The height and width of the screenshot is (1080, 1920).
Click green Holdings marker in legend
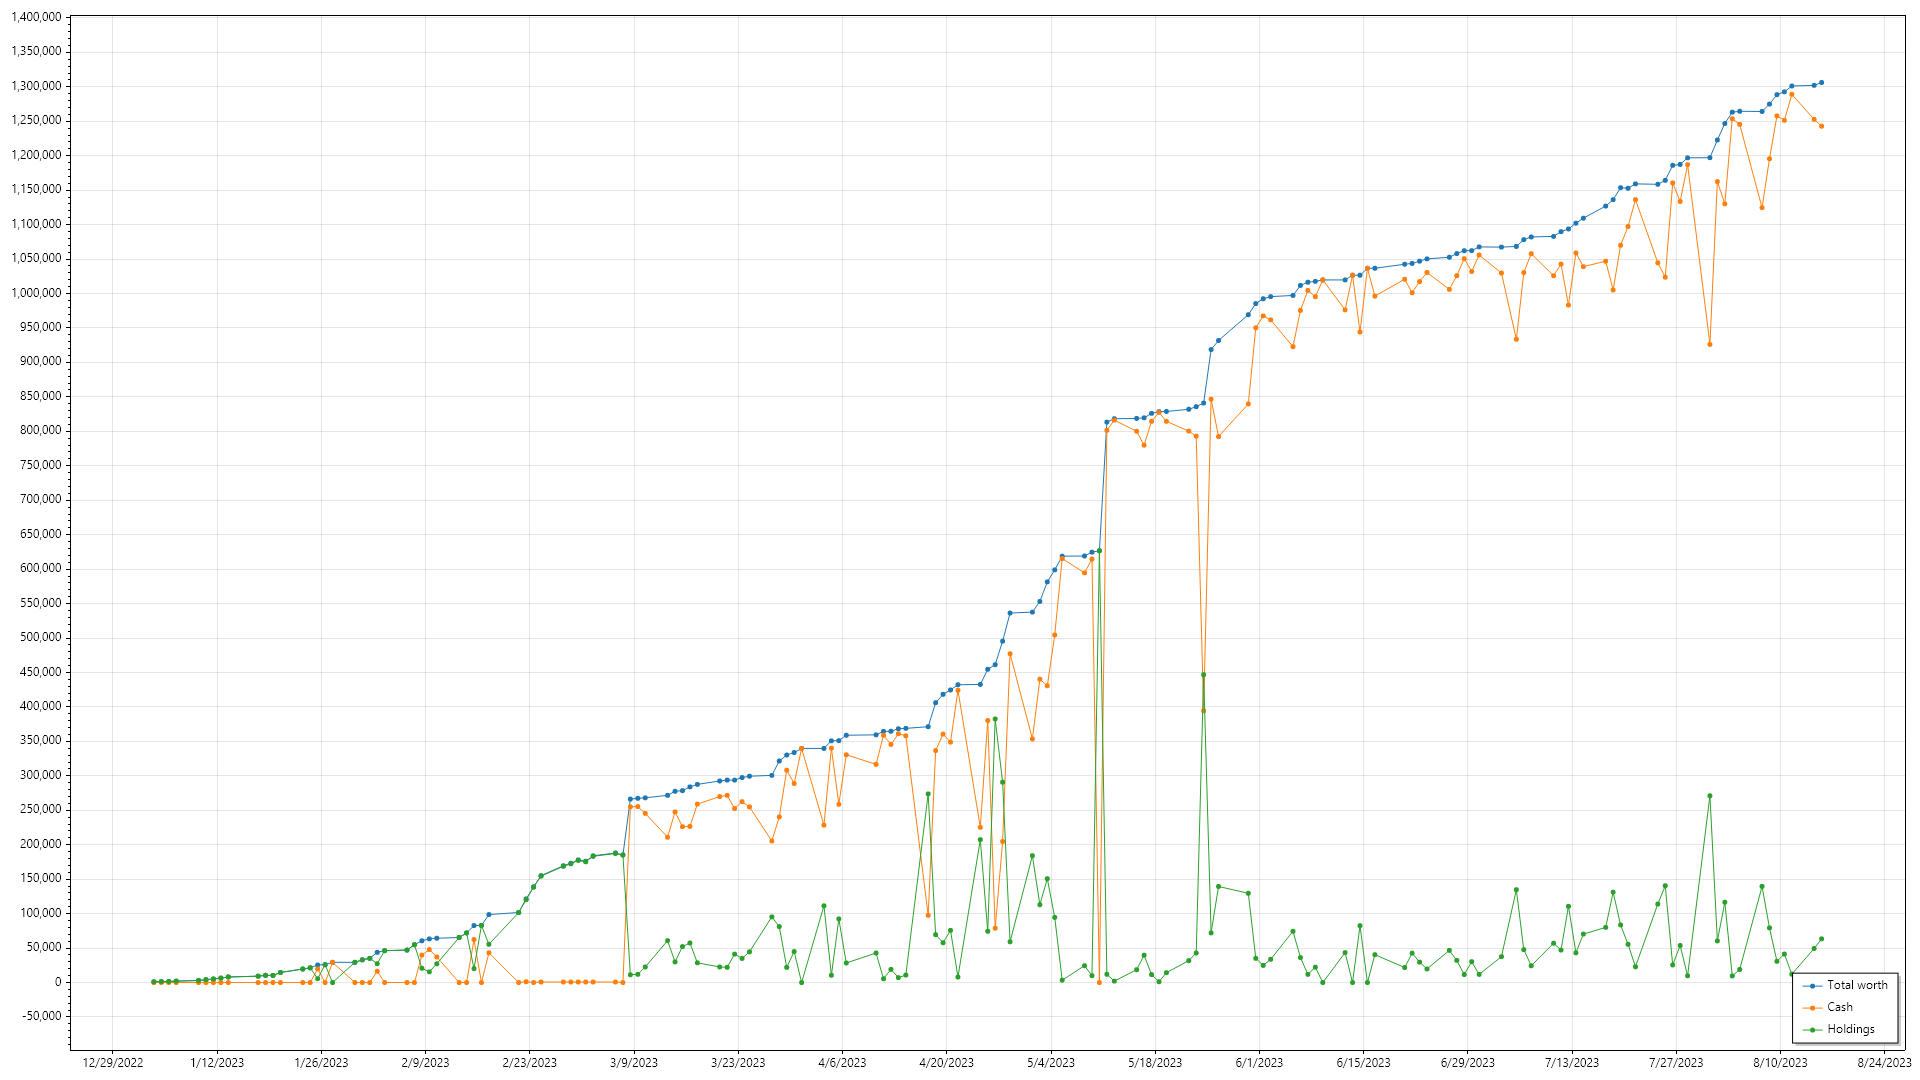point(1812,1030)
